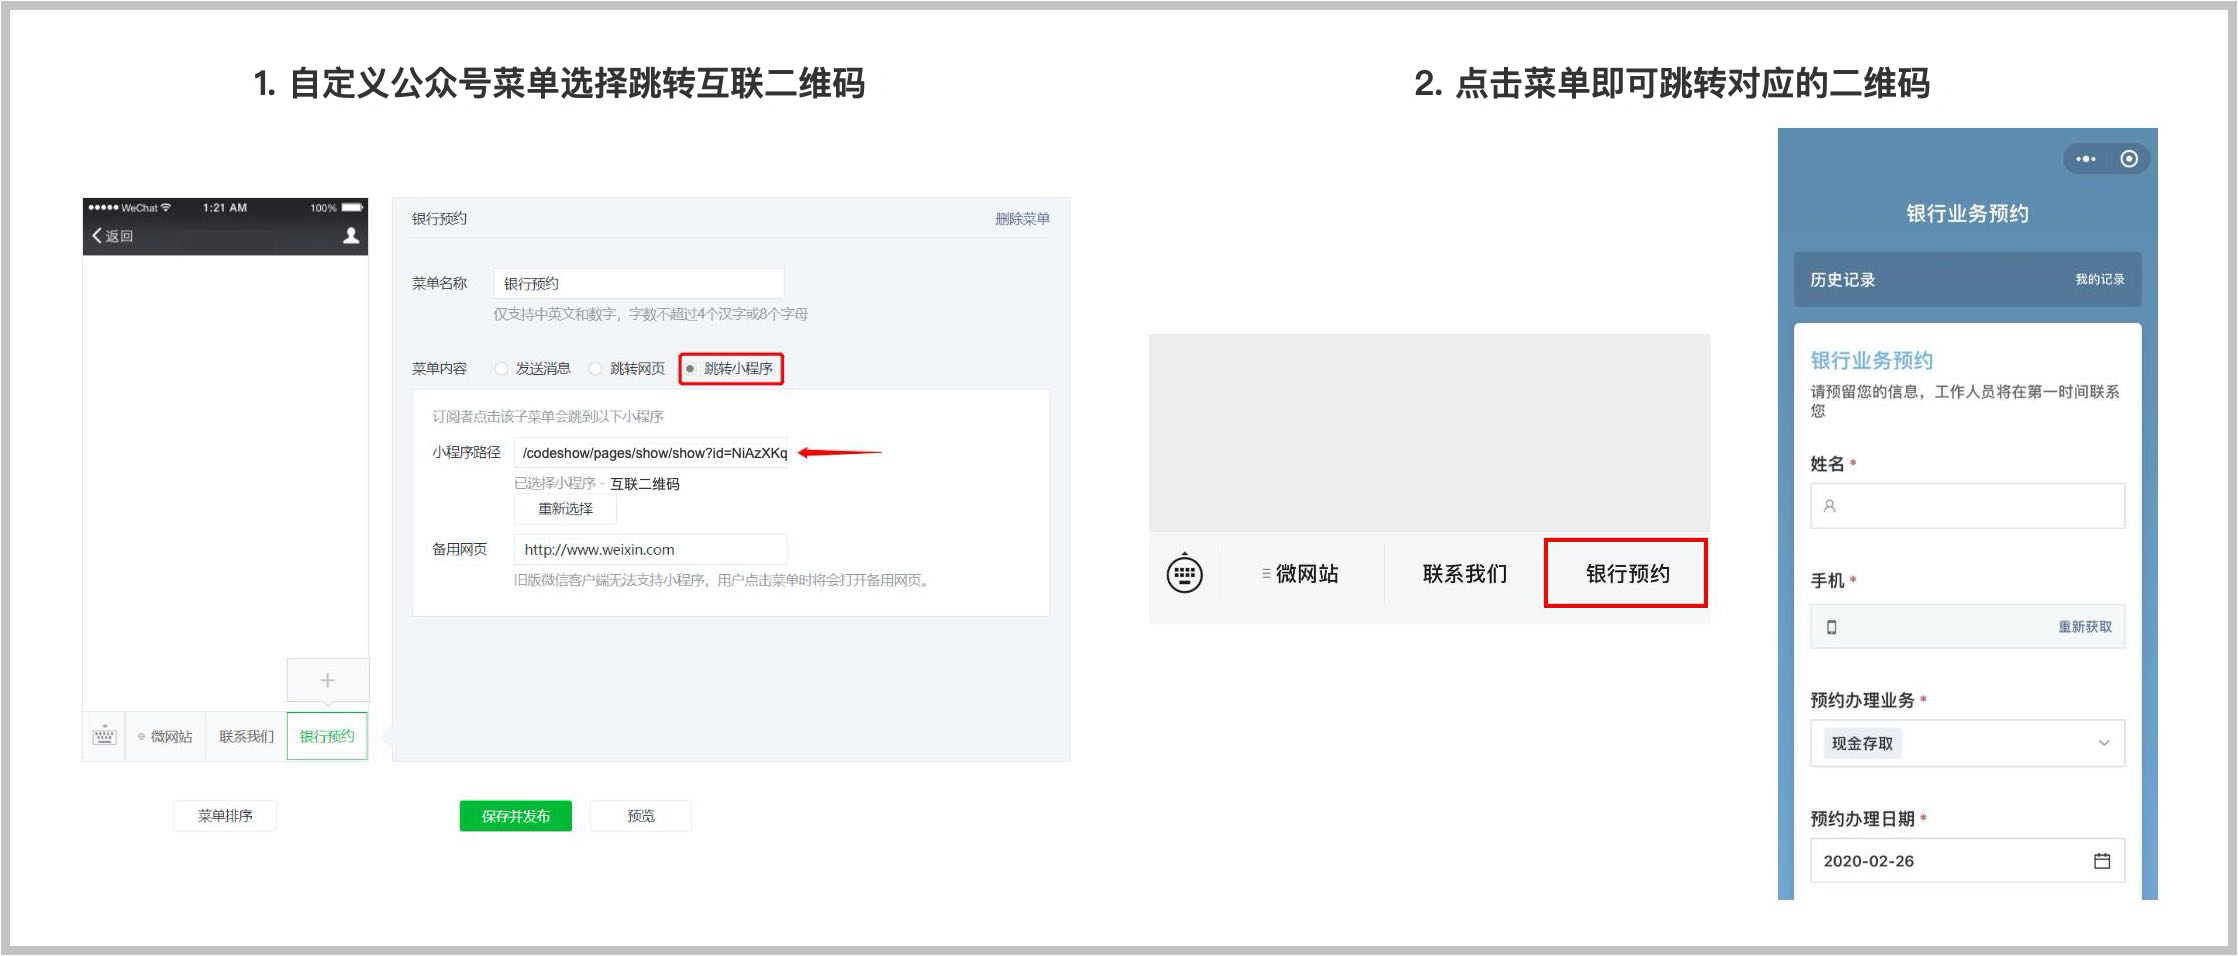Tap 联系我们 in the bottom menu bar
The height and width of the screenshot is (956, 2238).
coord(1464,574)
